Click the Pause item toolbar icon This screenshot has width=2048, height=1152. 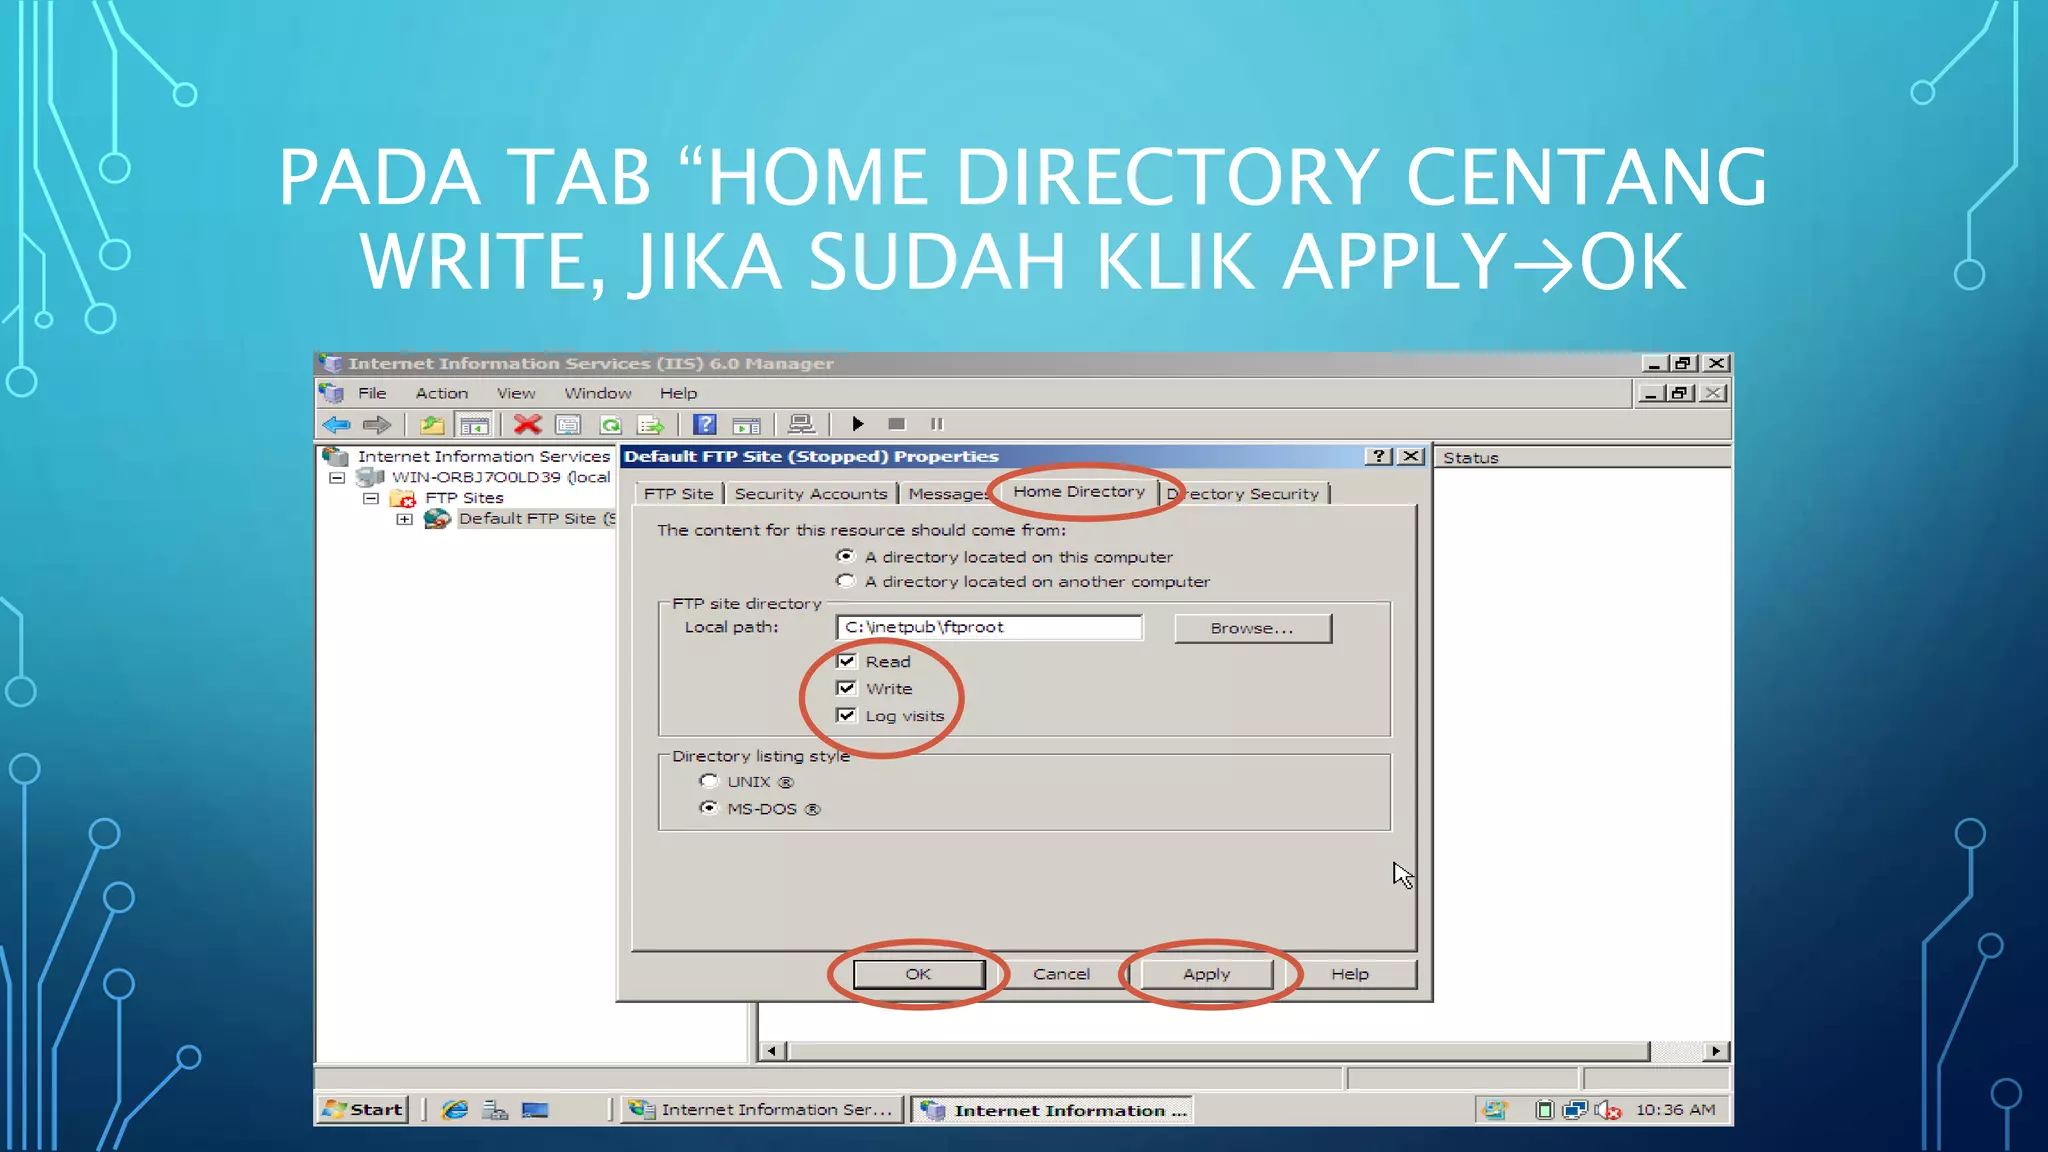point(937,425)
